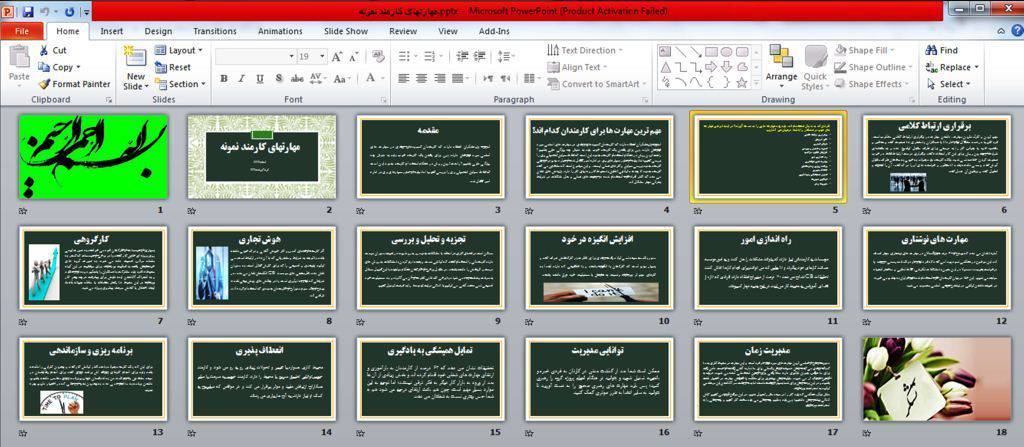Screen dimensions: 1024x447
Task: Click the Clear Formatting icon
Action: (x=378, y=57)
